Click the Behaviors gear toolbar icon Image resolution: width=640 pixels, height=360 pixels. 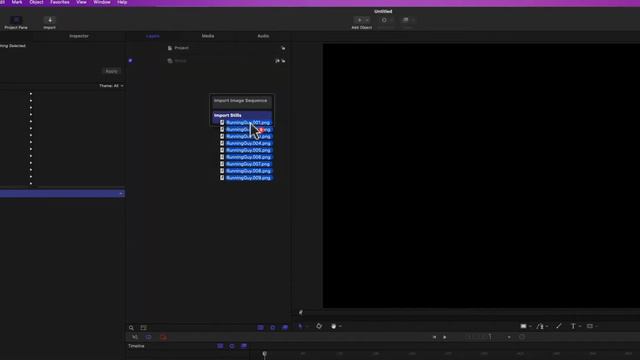click(x=384, y=20)
